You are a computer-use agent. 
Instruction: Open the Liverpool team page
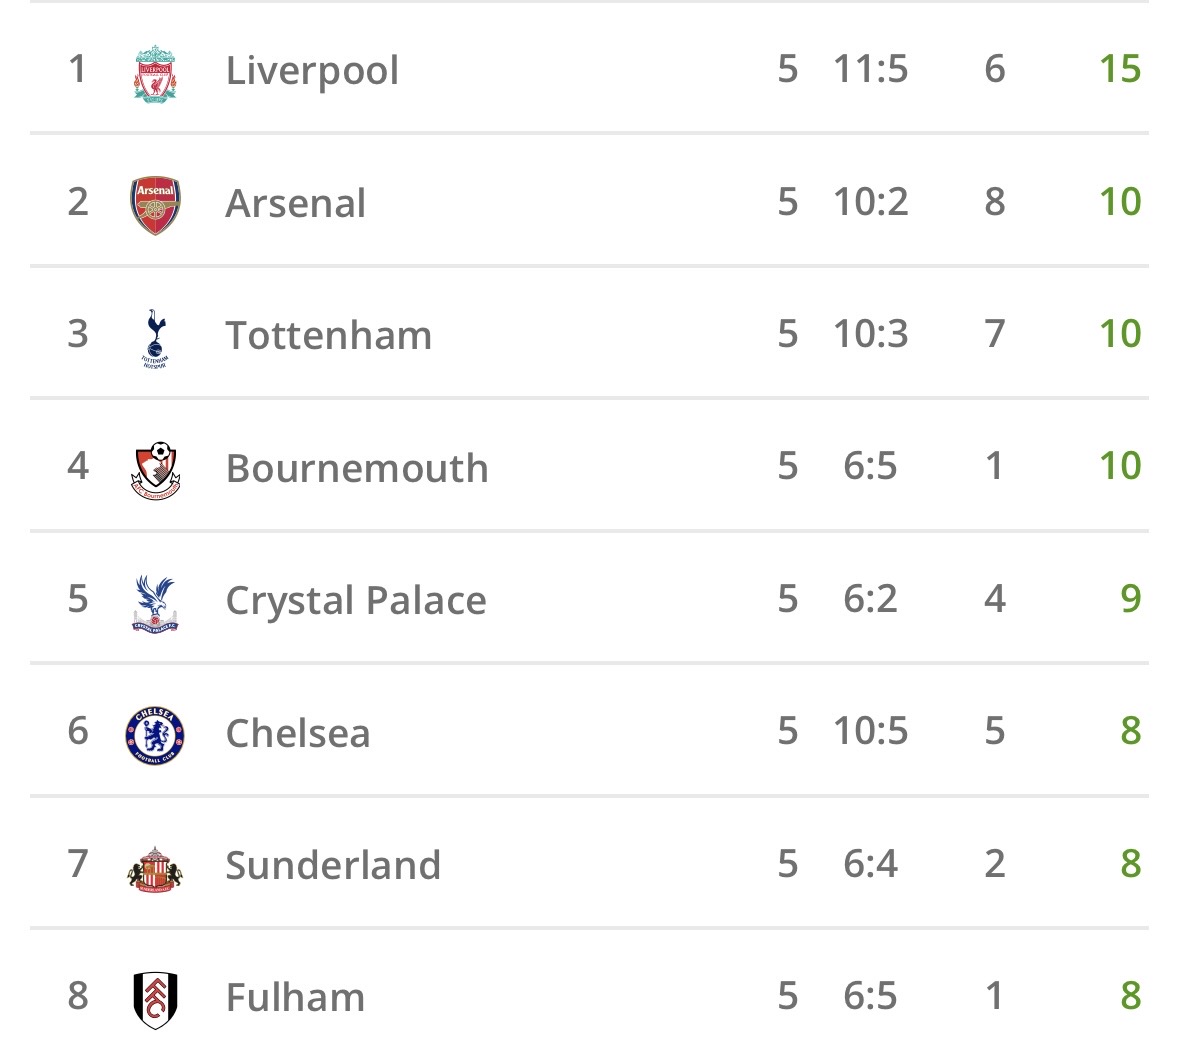(312, 71)
